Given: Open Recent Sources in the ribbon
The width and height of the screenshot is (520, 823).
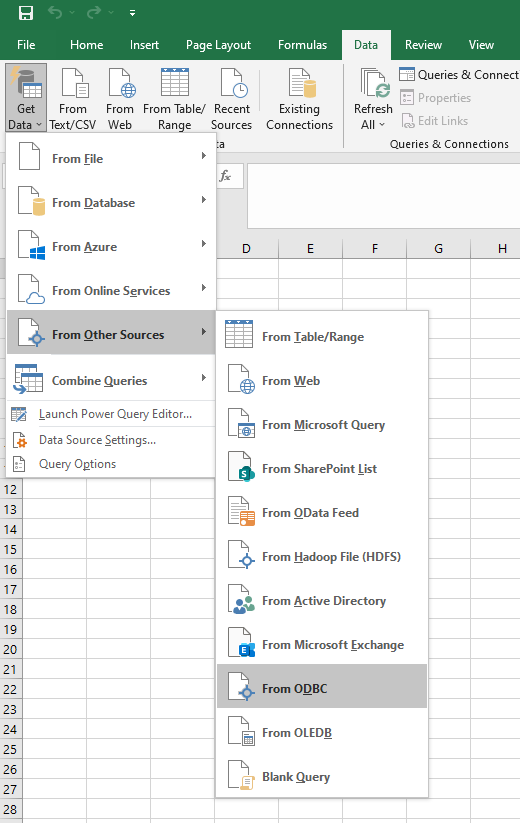Looking at the screenshot, I should click(231, 98).
